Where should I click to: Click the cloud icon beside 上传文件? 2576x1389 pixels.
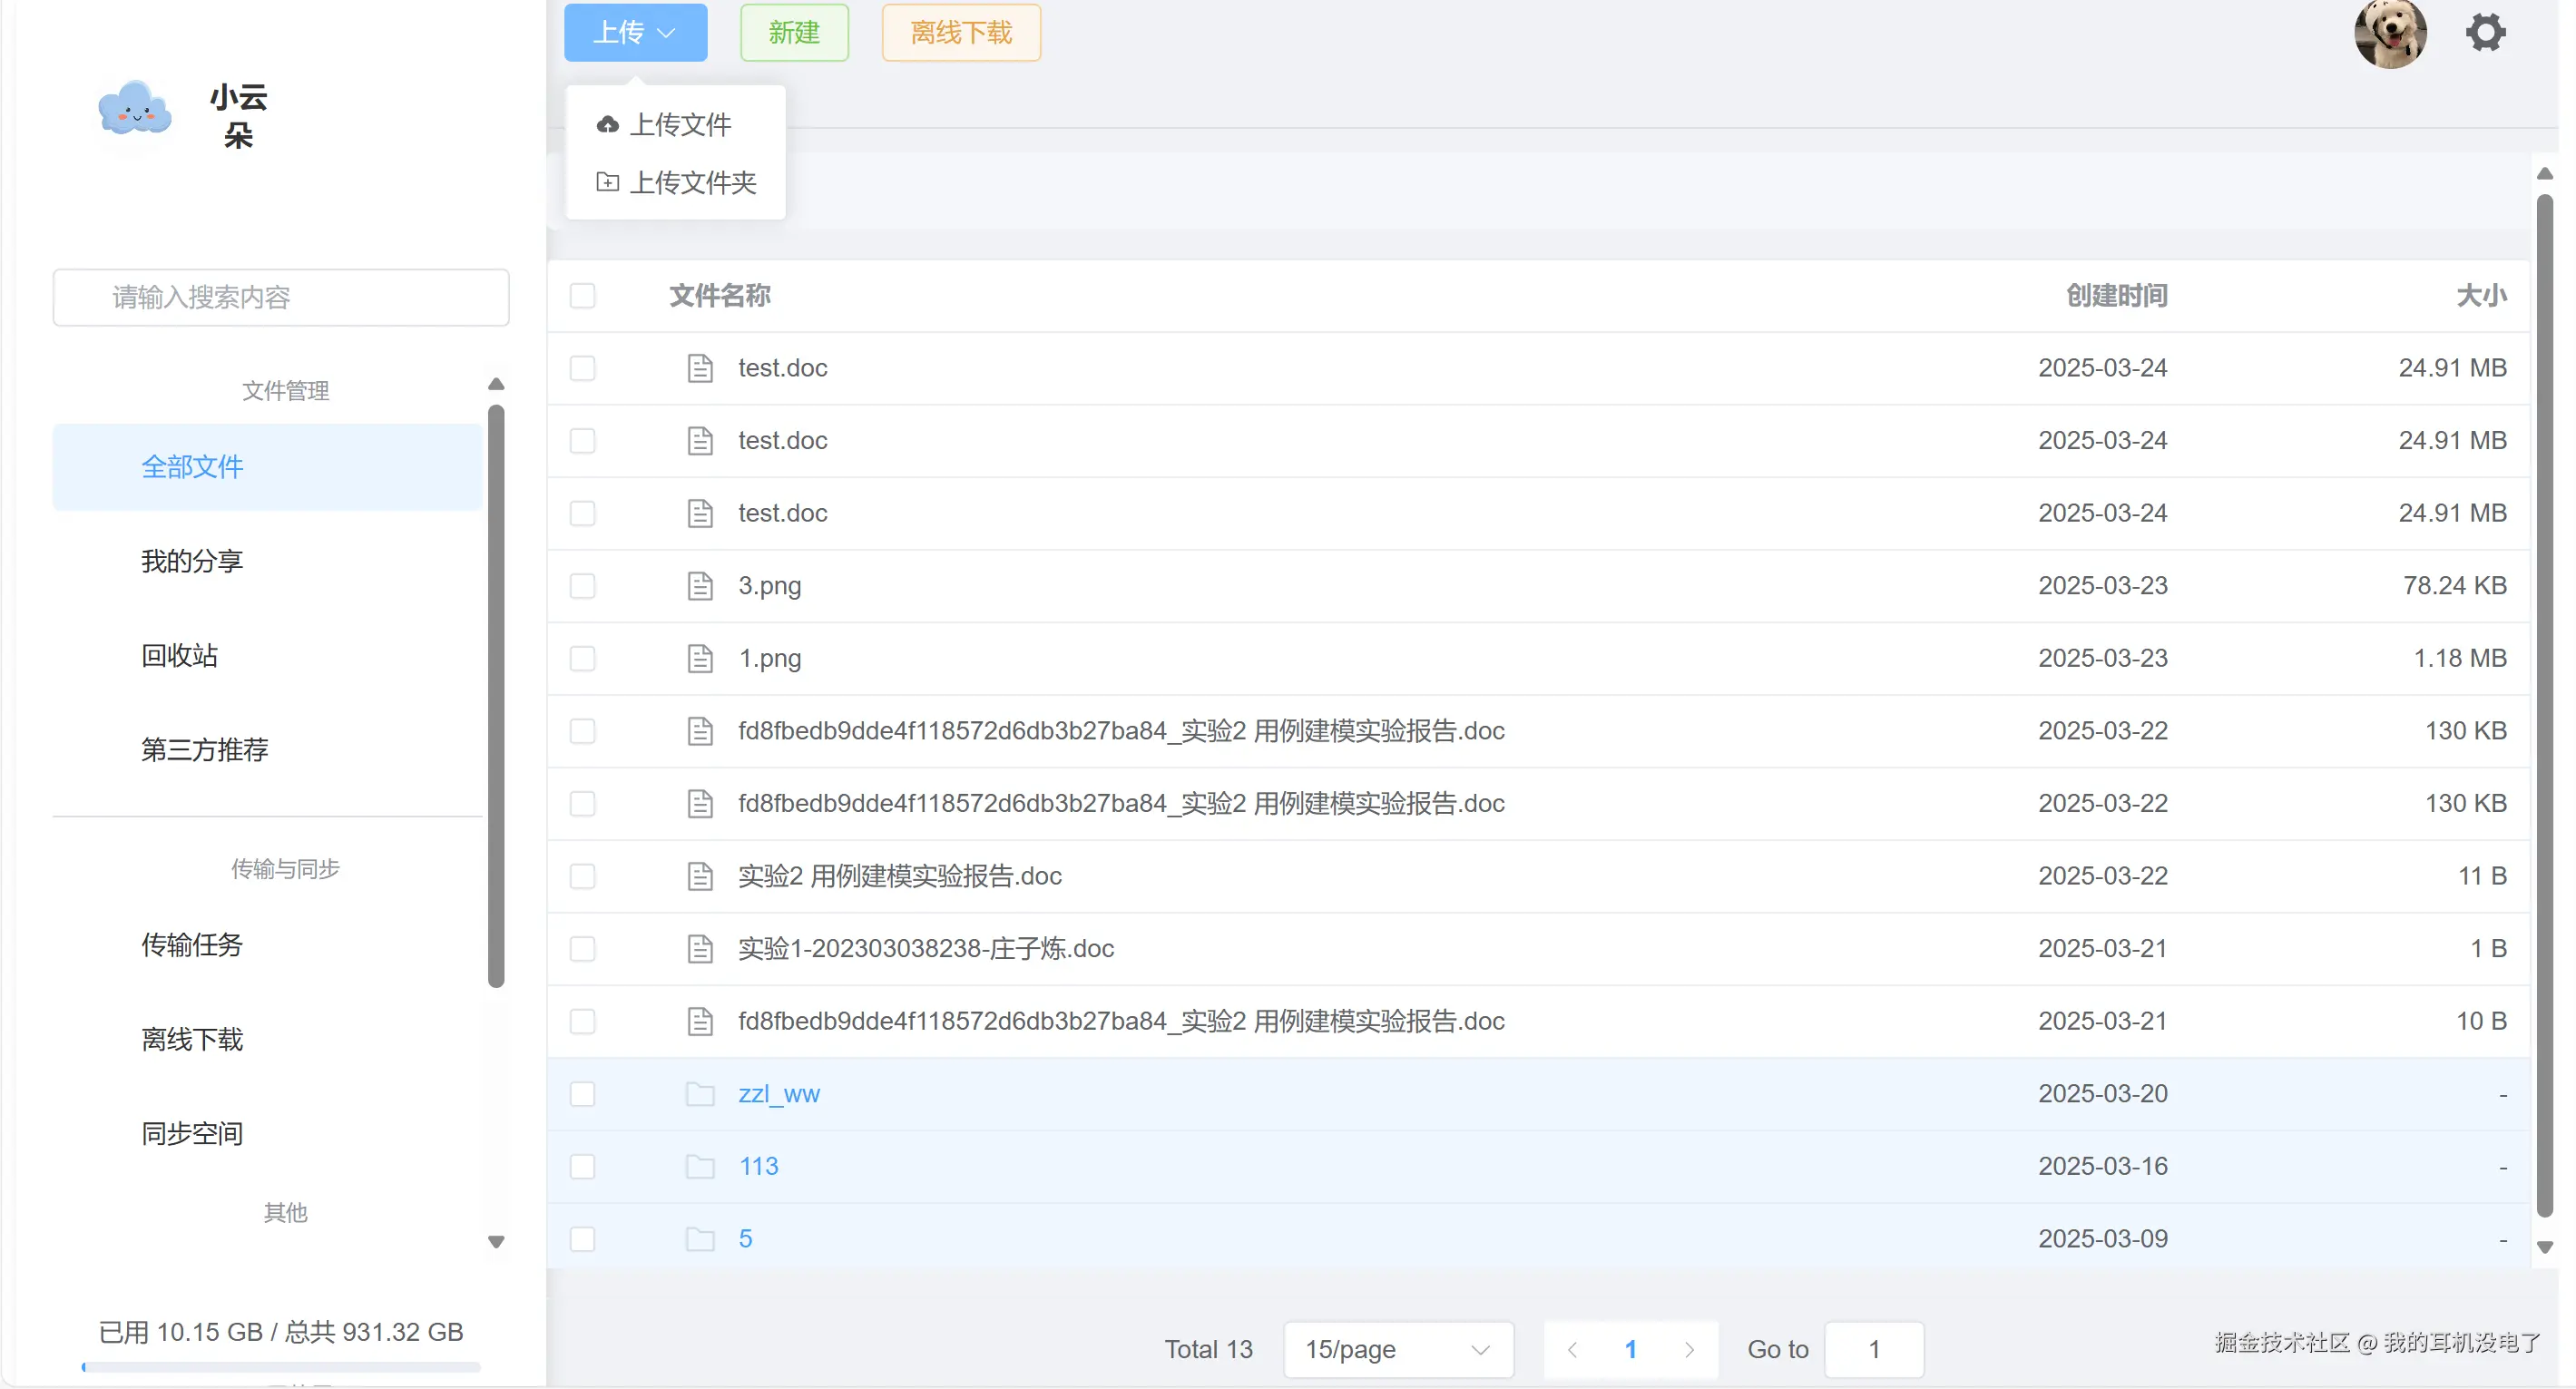coord(607,124)
